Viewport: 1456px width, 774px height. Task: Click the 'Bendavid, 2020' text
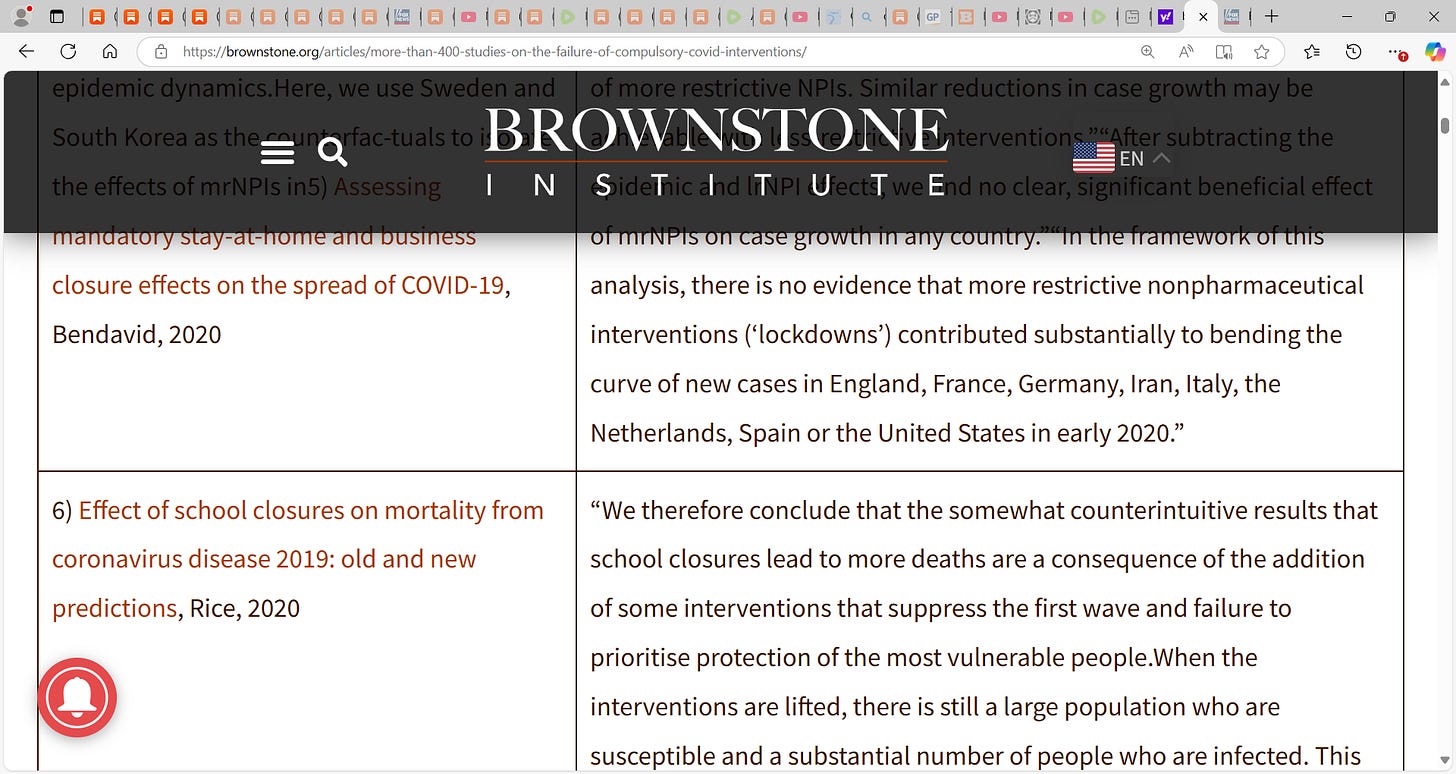point(137,334)
